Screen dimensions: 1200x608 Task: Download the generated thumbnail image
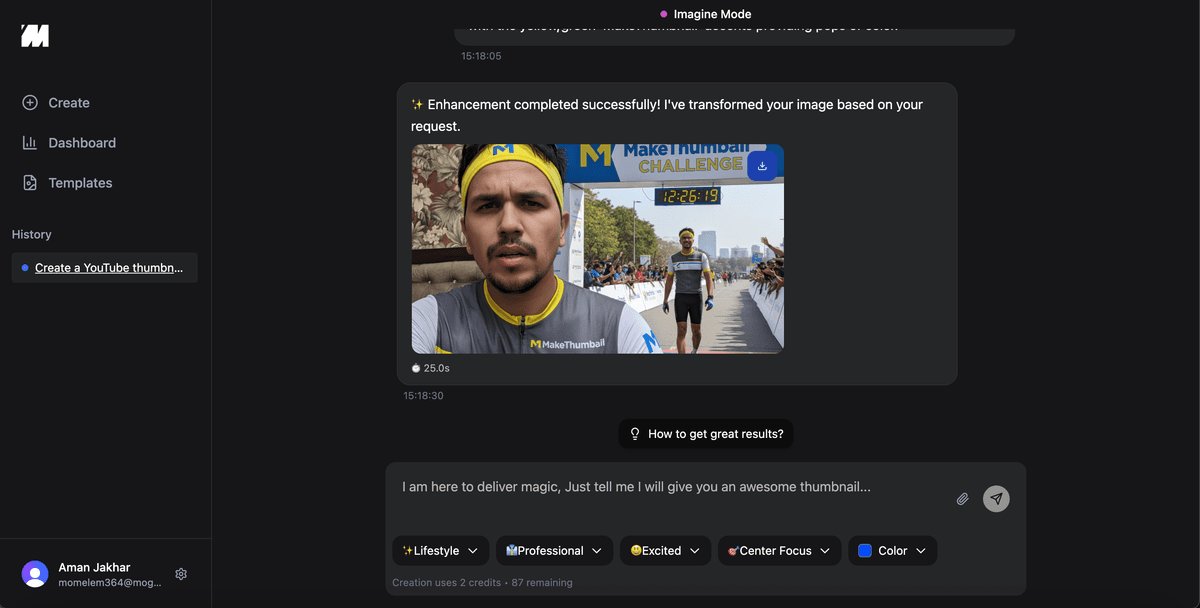tap(762, 166)
